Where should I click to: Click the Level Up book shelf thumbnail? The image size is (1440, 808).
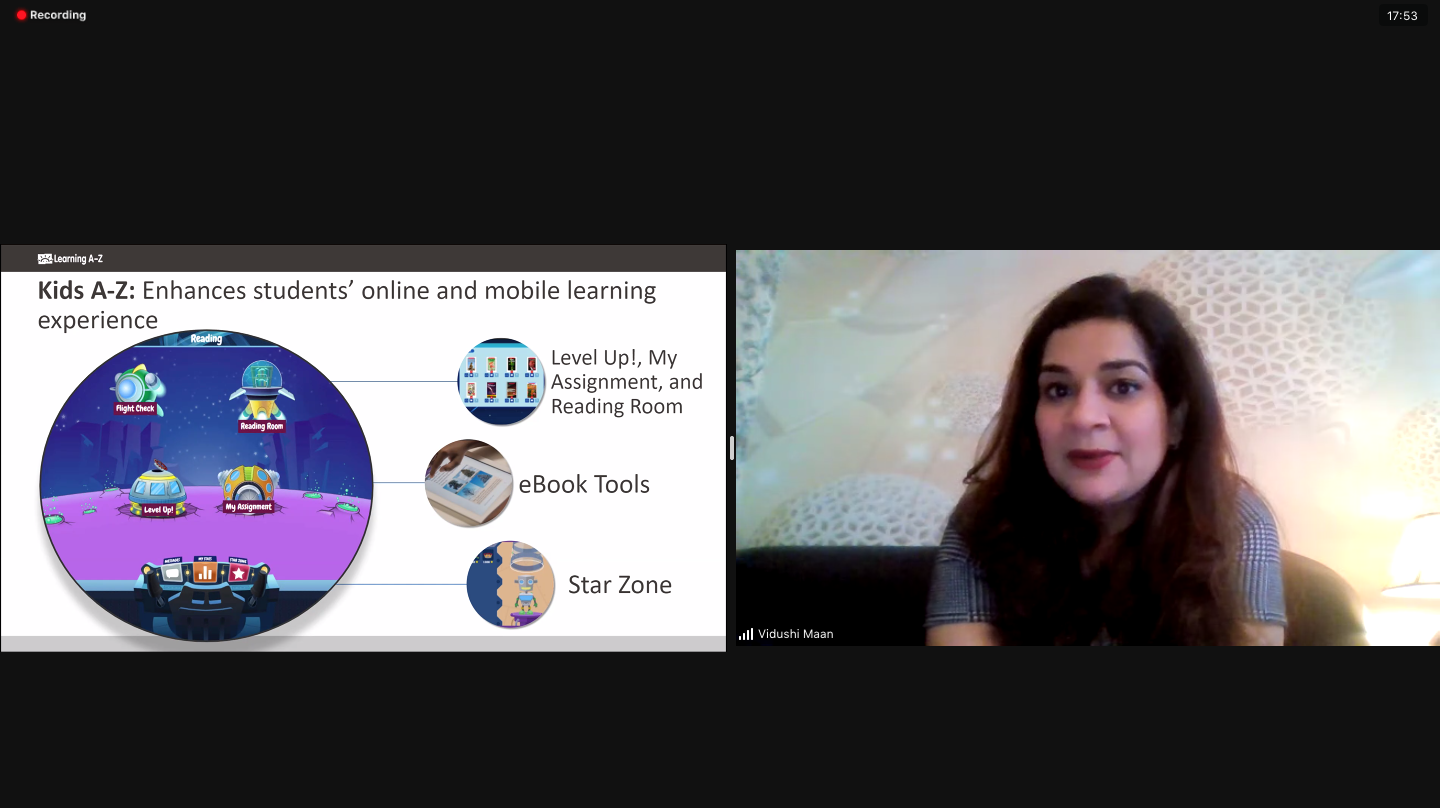(501, 381)
